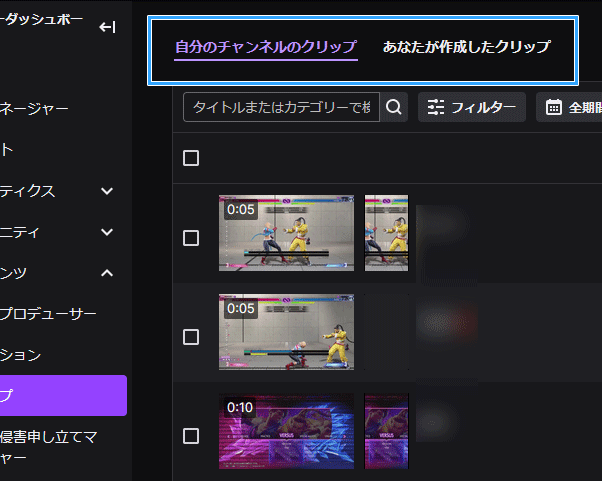Screen dimensions: 602x481
Task: Click the magnifying glass search button
Action: pos(395,107)
